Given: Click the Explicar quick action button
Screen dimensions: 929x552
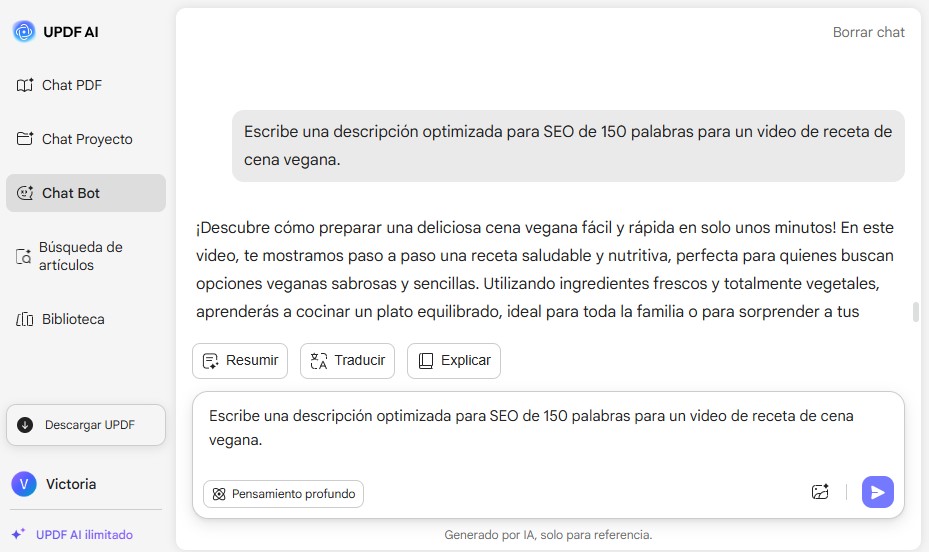Looking at the screenshot, I should tap(454, 361).
